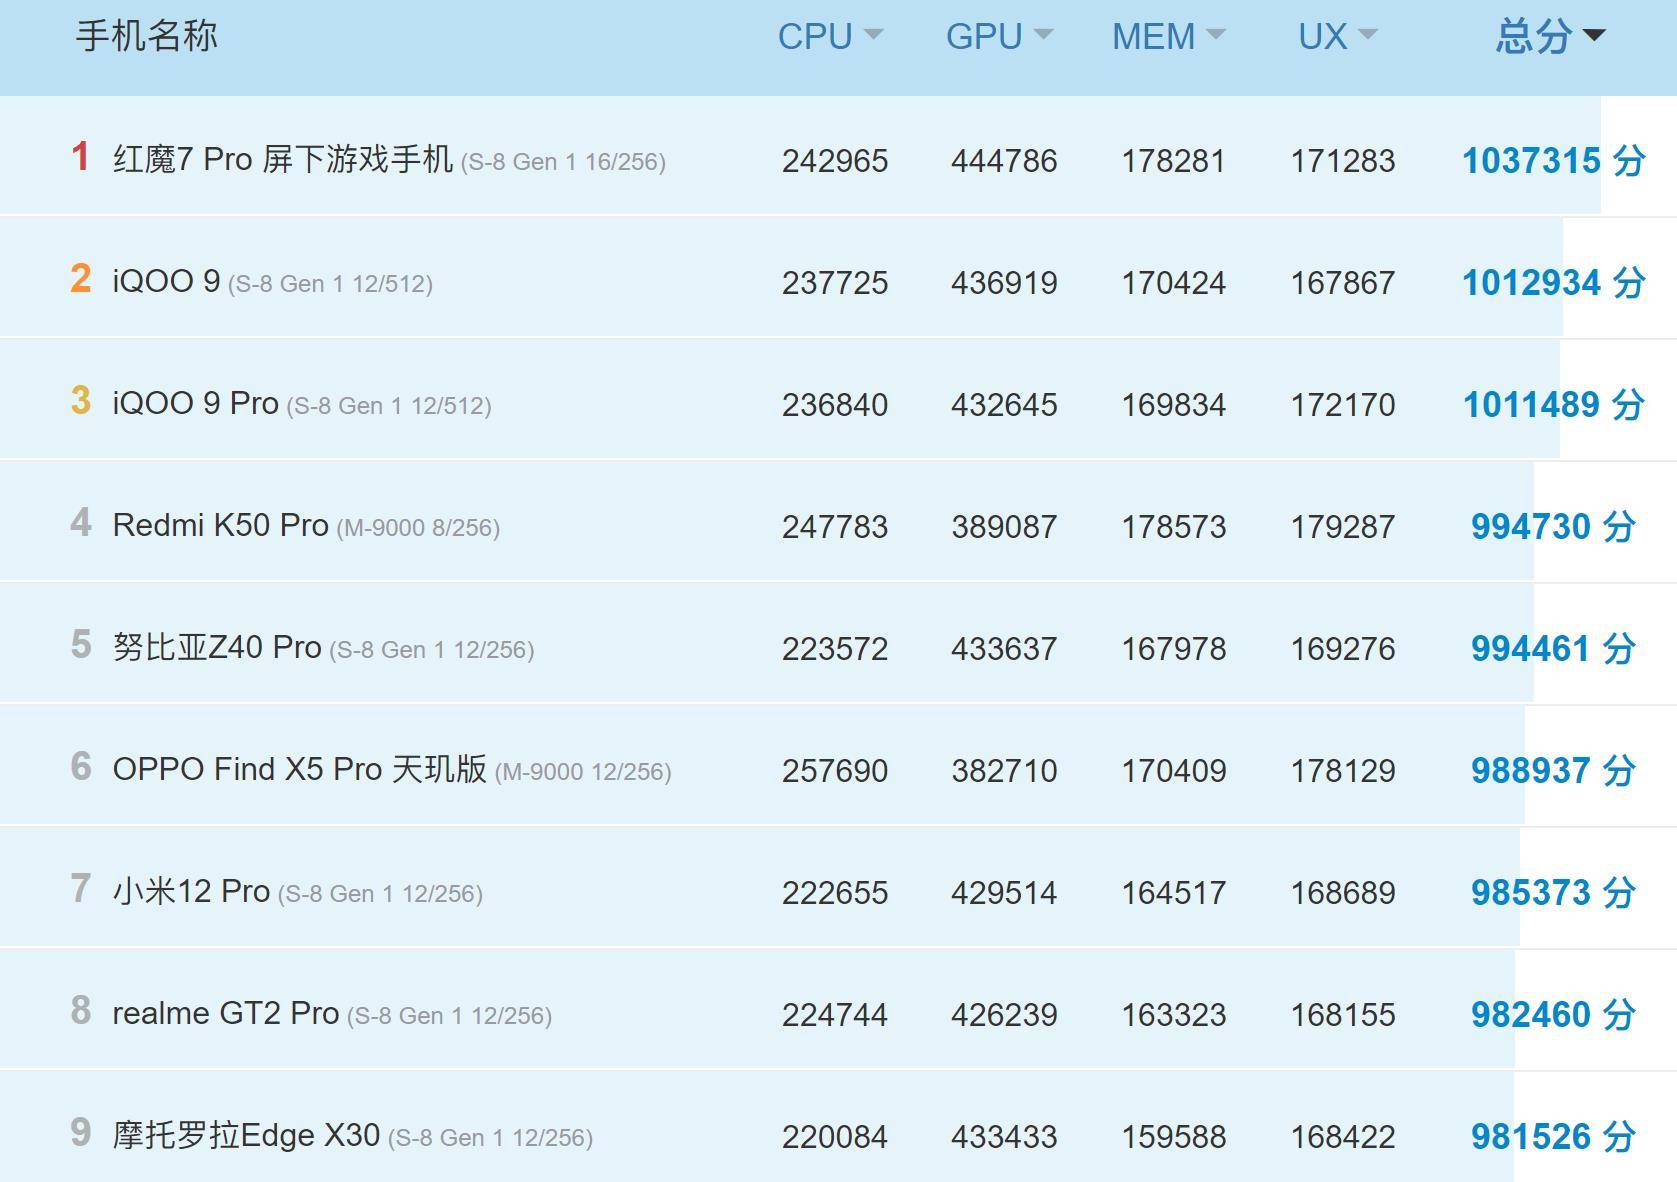Click CPU score 220084
The image size is (1677, 1182).
pos(835,1137)
